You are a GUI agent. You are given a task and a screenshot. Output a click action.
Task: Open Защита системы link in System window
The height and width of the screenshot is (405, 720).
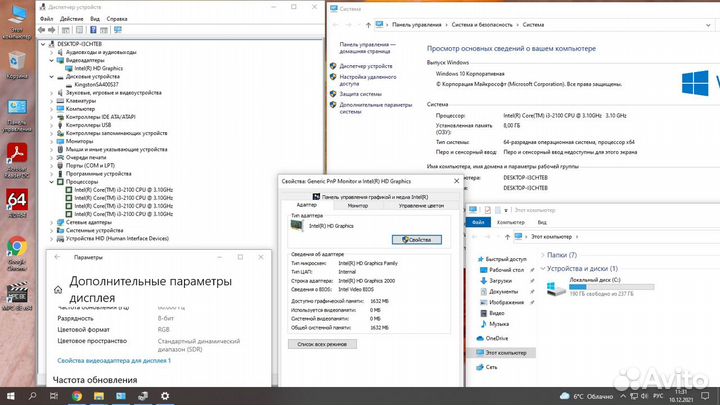pyautogui.click(x=360, y=94)
